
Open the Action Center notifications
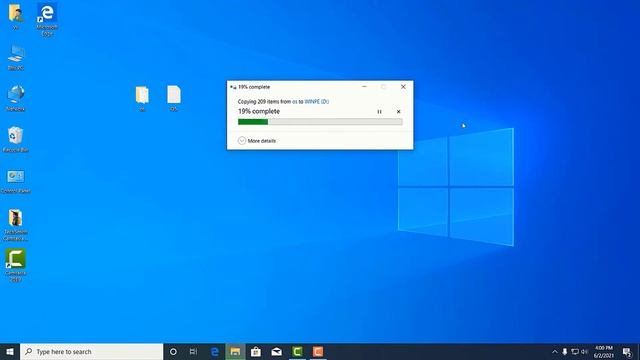point(627,351)
